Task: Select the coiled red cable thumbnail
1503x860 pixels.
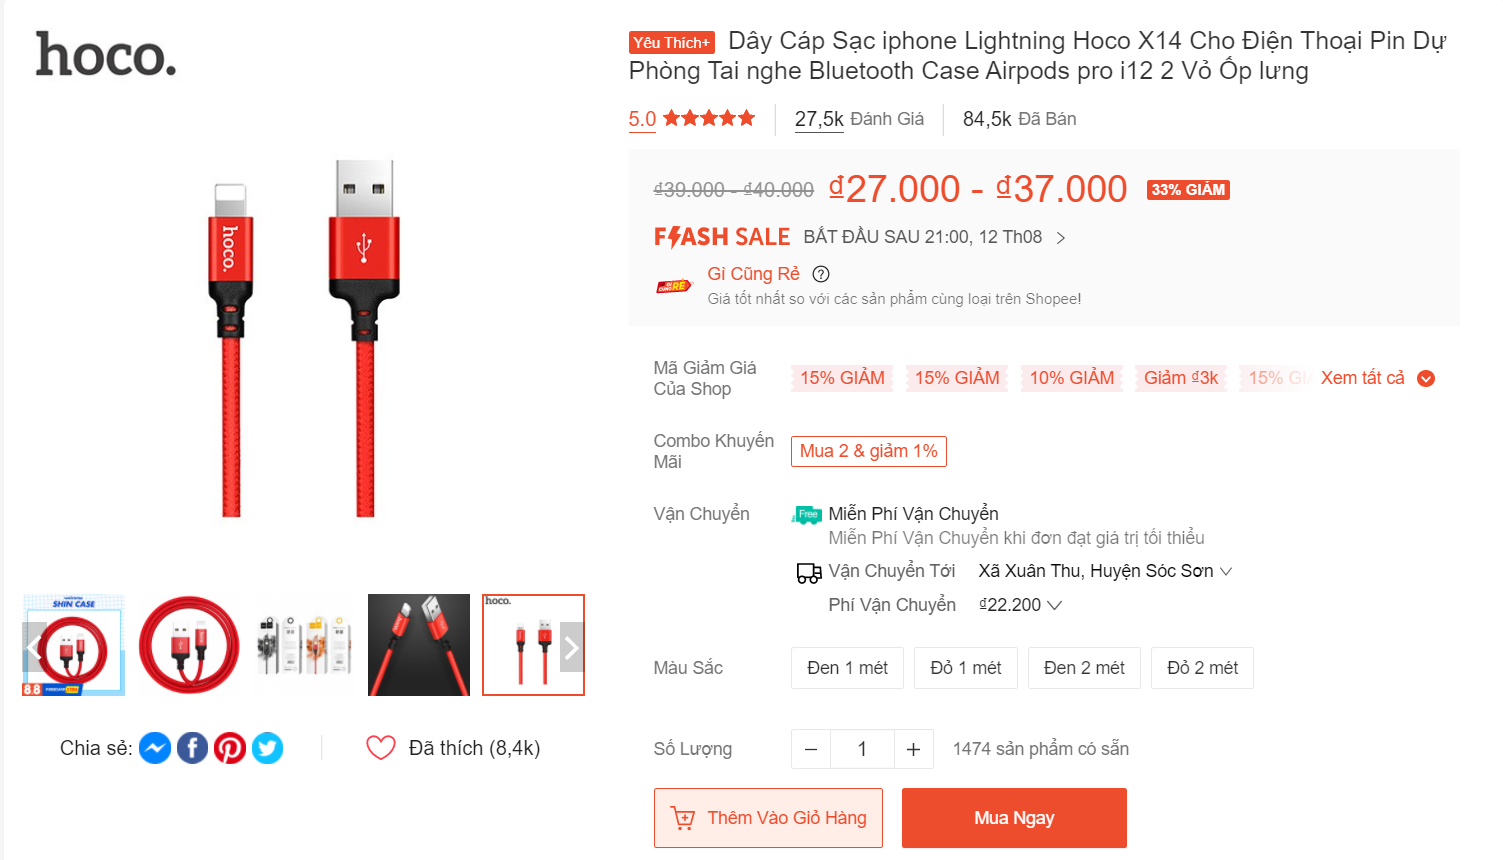Action: point(189,645)
